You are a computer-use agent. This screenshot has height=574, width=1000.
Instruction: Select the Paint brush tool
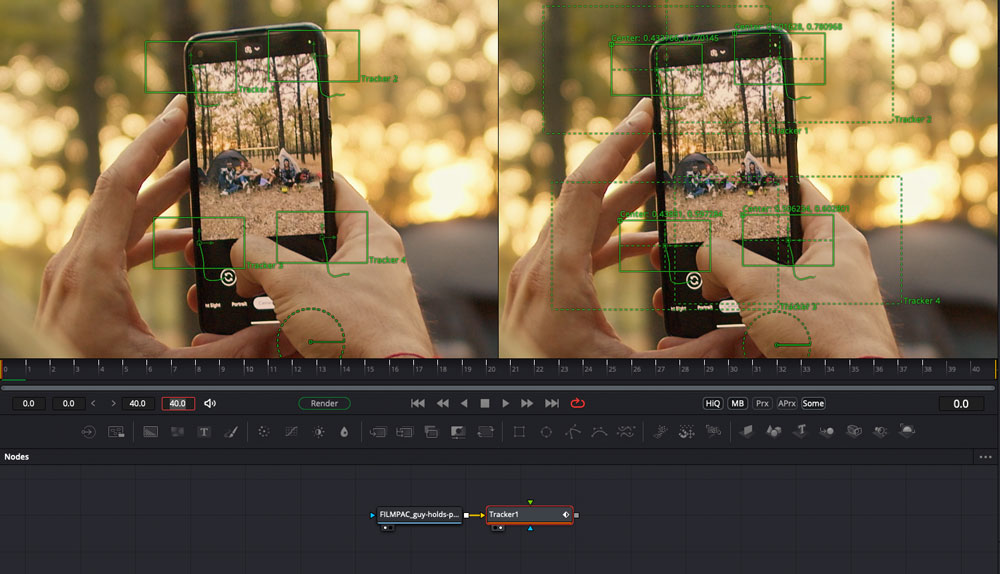pos(229,432)
